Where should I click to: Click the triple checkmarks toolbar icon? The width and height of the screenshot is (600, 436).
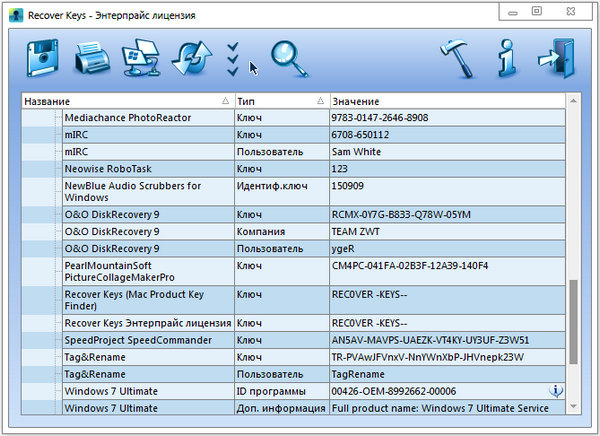click(x=233, y=60)
